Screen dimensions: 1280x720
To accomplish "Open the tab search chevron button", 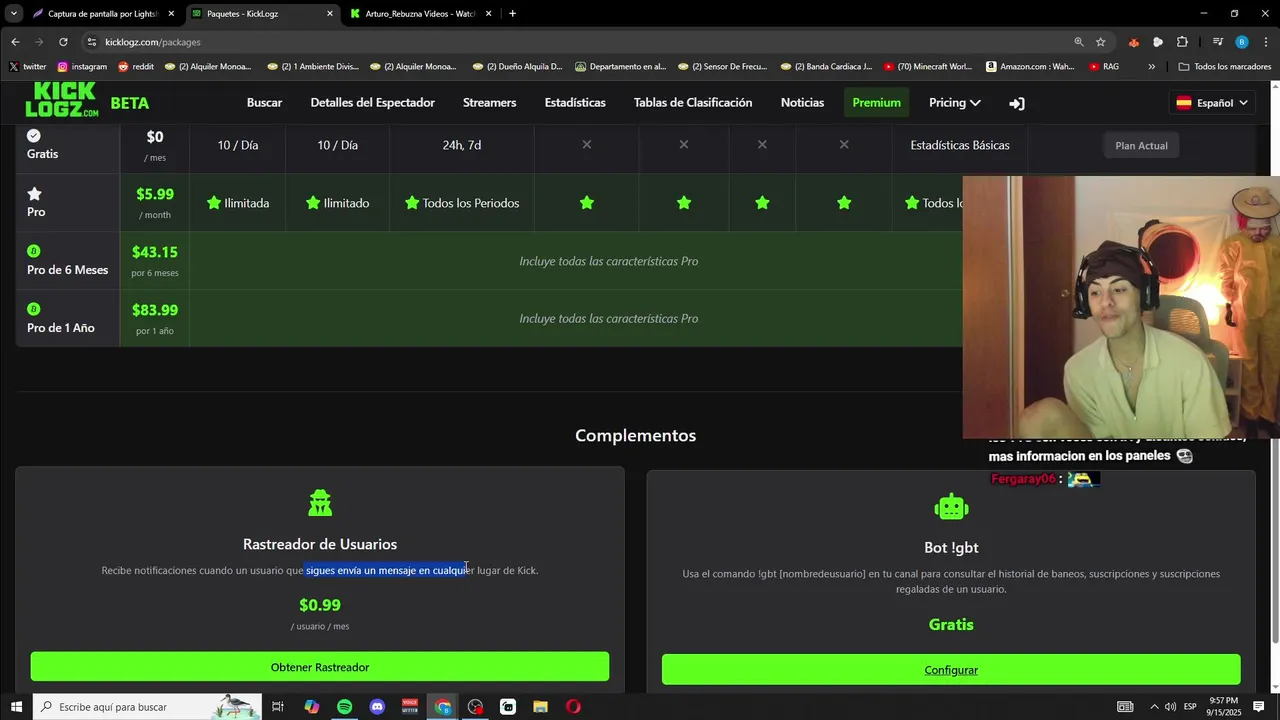I will click(x=14, y=14).
